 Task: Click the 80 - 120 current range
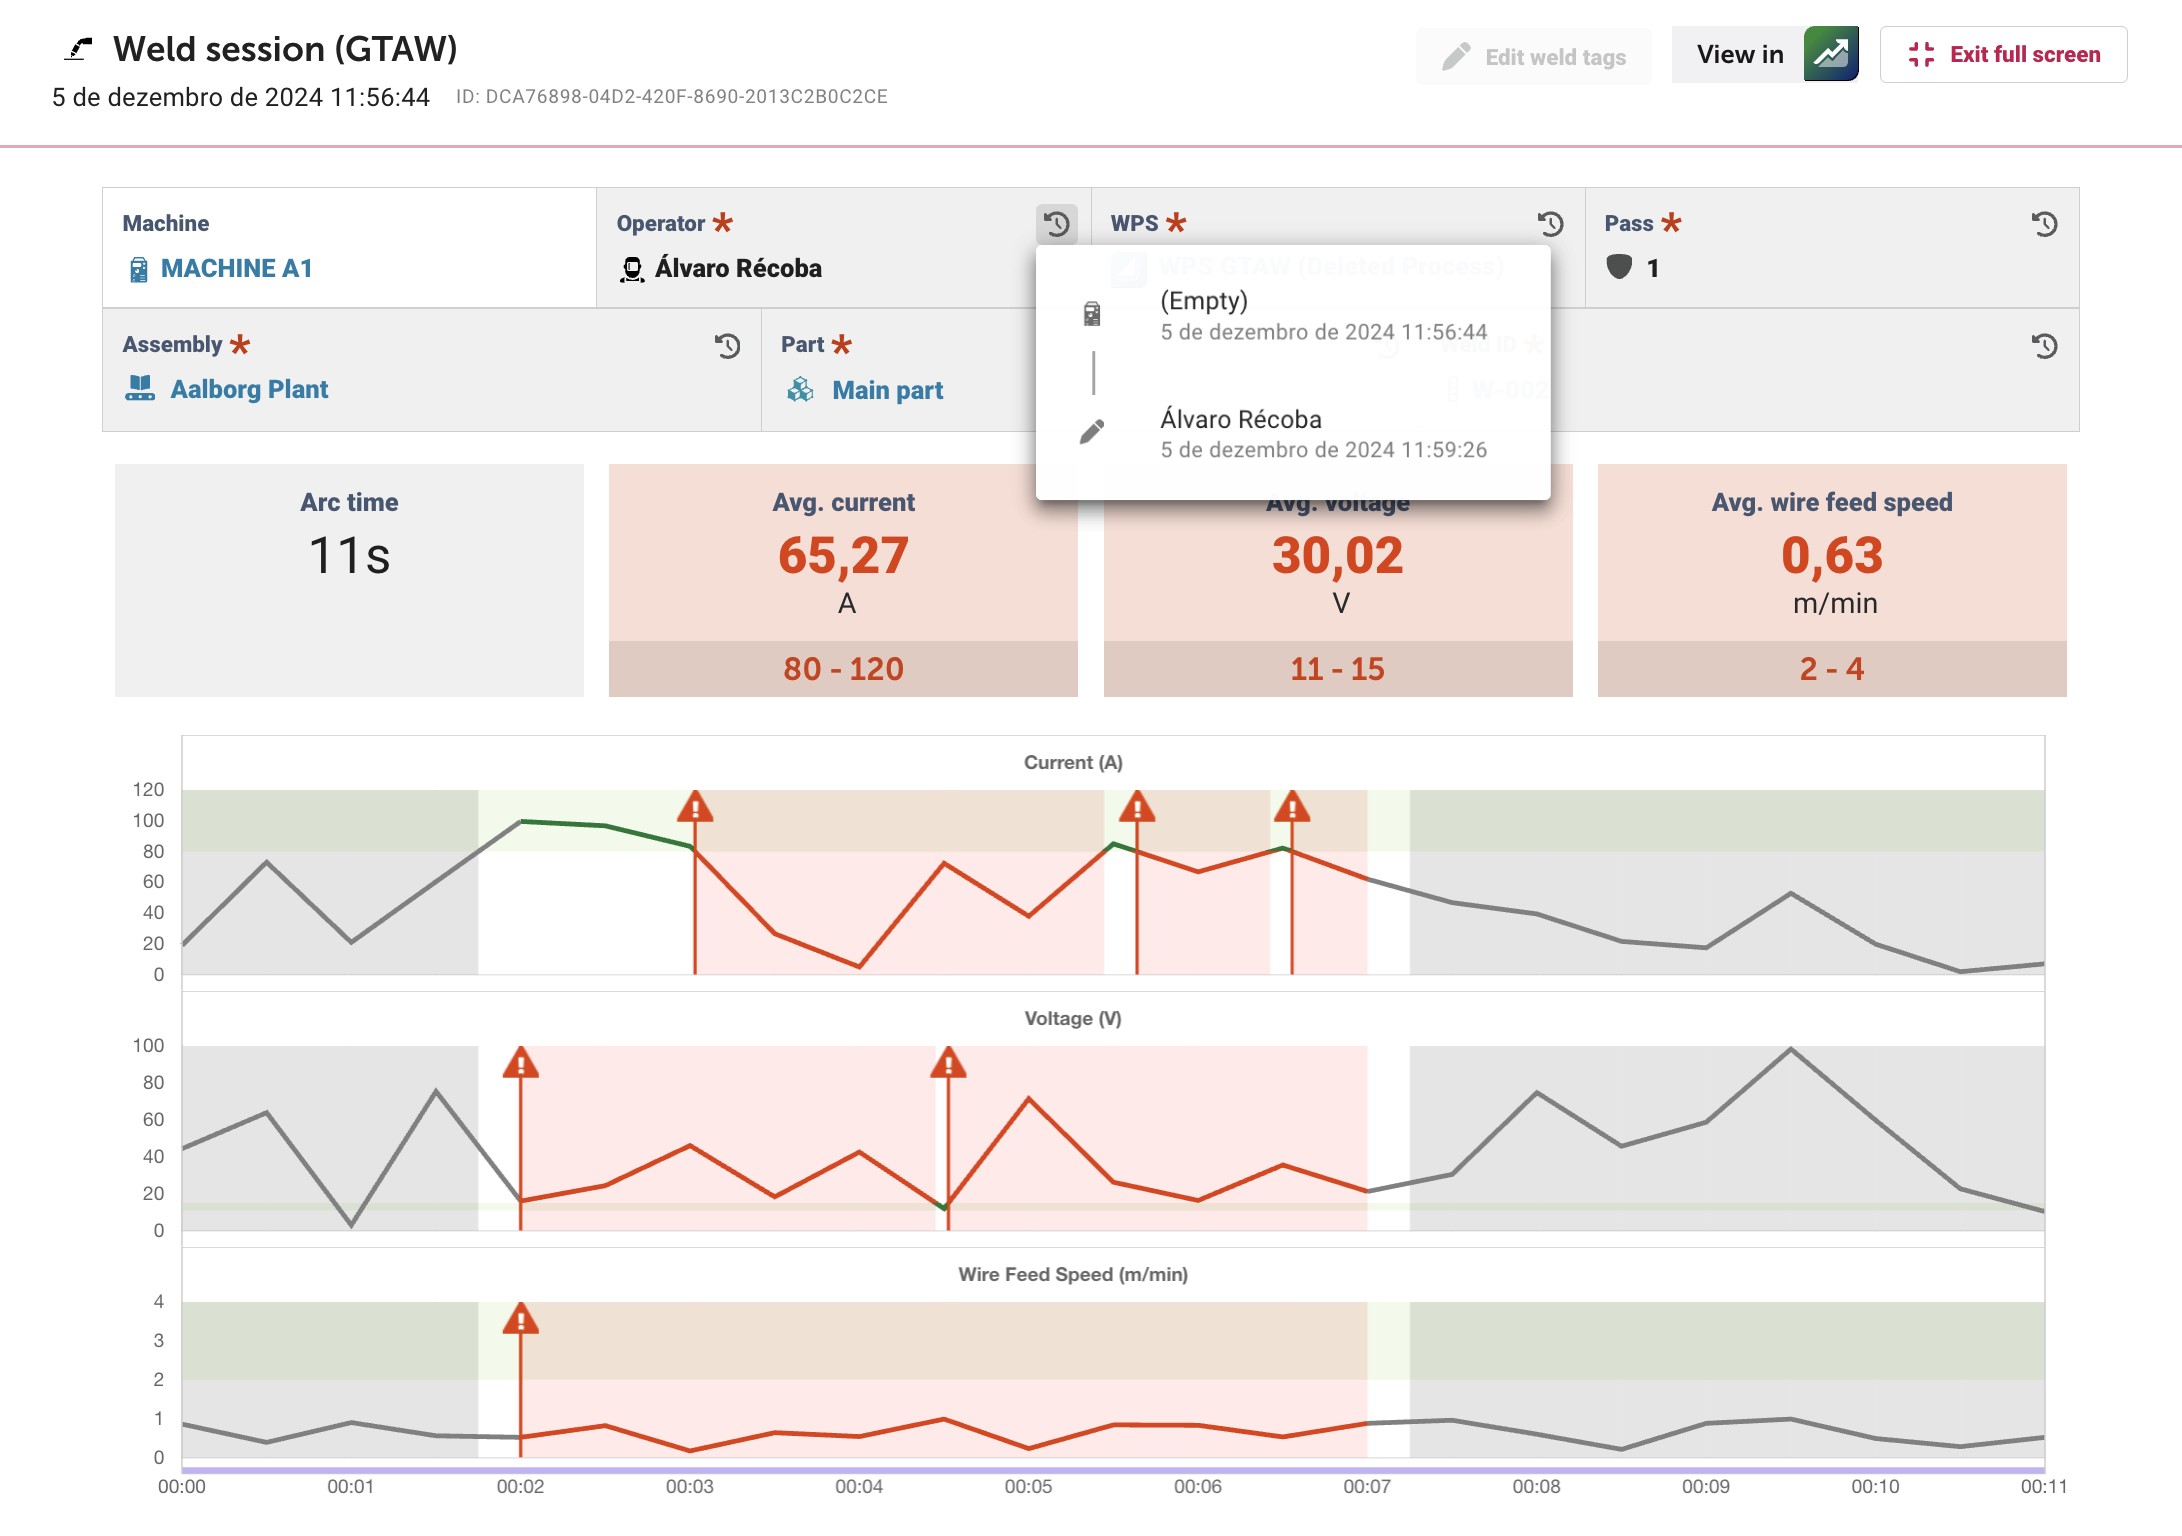(843, 669)
